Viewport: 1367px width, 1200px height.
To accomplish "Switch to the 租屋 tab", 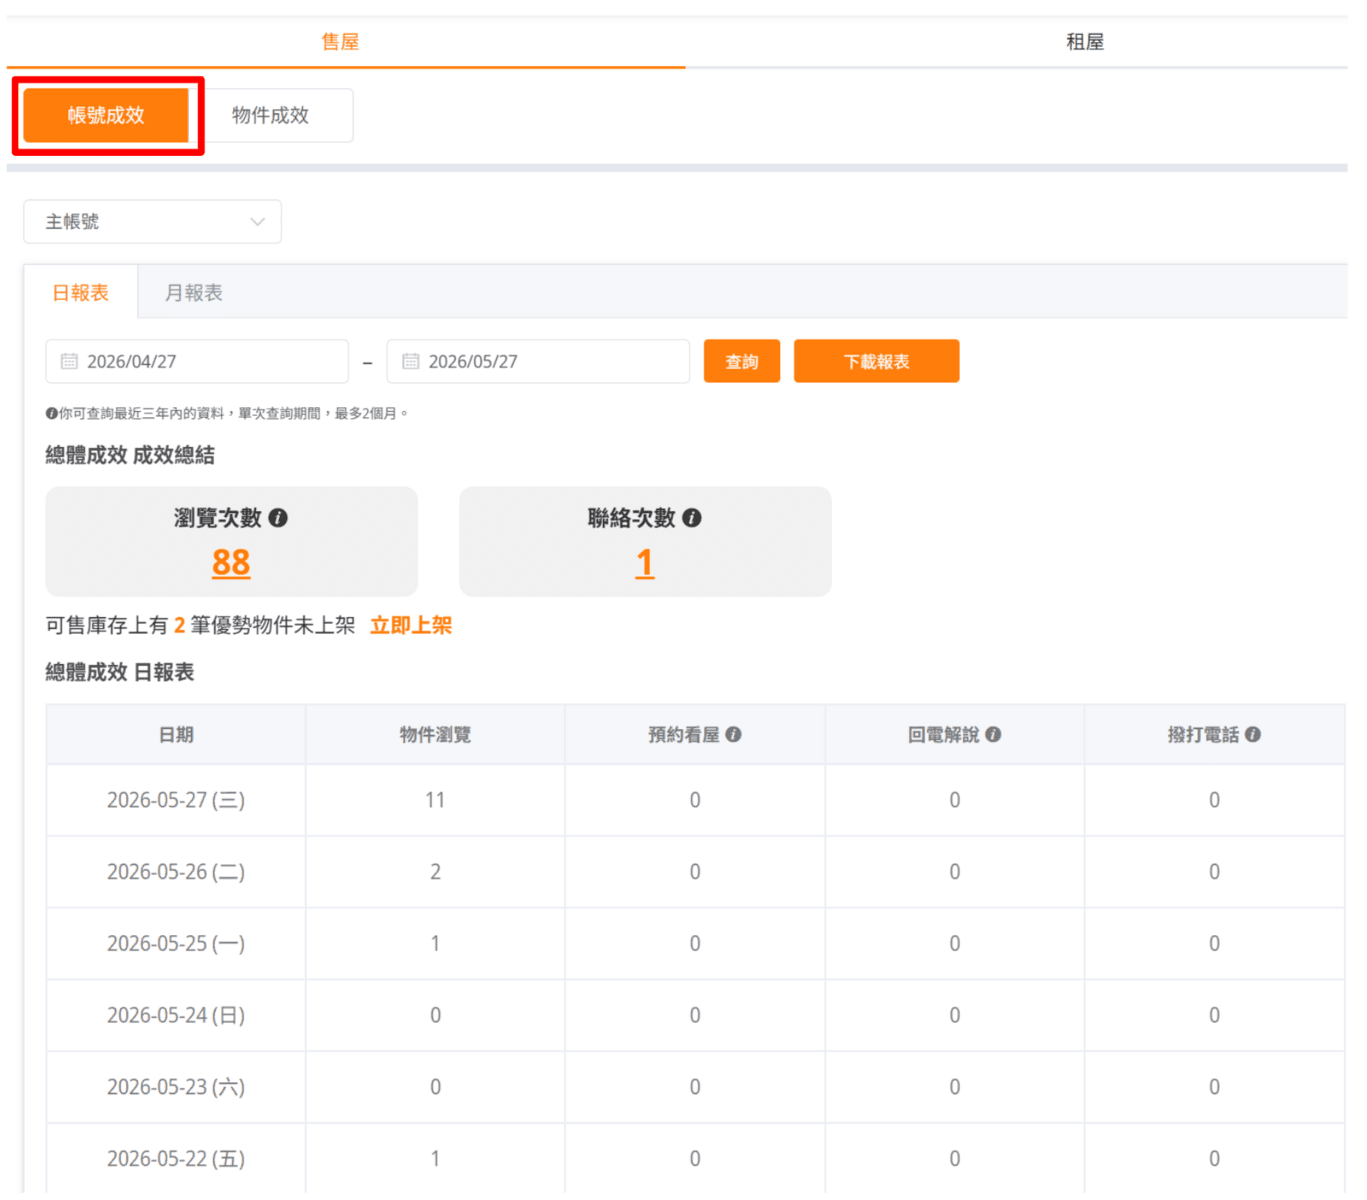I will click(x=1085, y=42).
